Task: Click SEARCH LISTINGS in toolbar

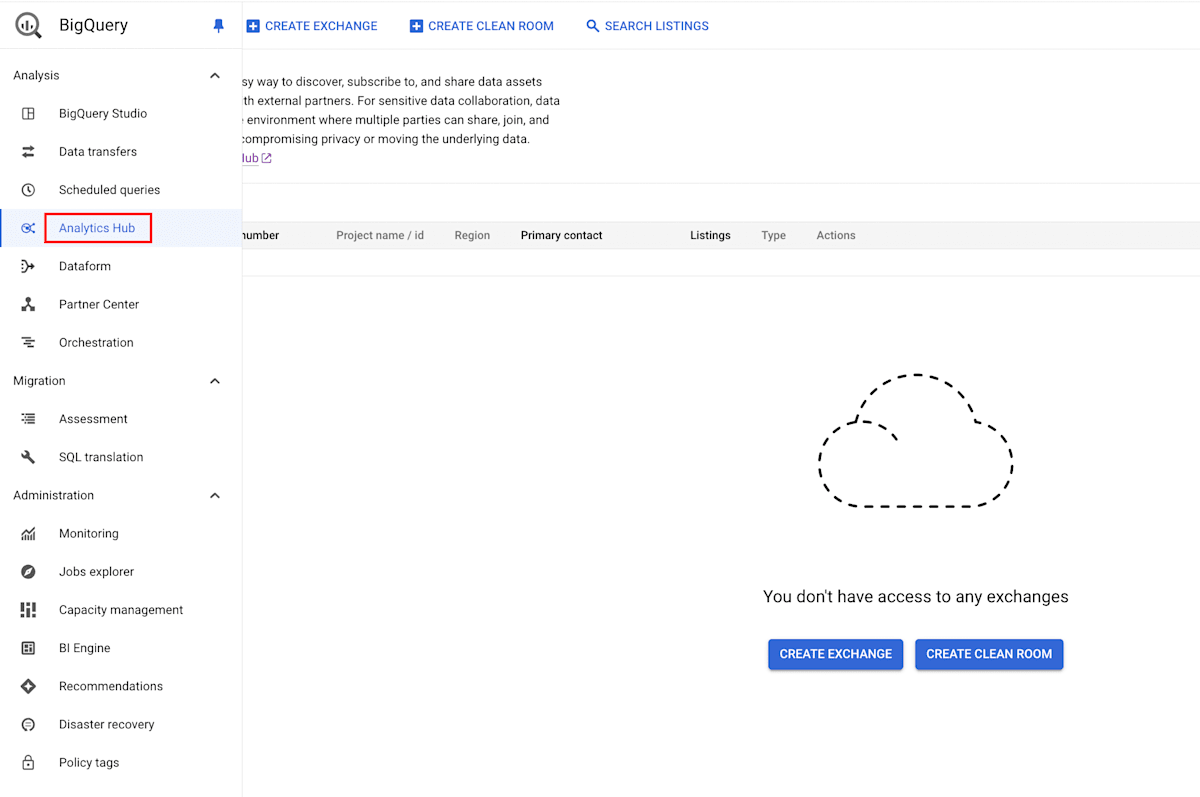Action: [x=647, y=26]
